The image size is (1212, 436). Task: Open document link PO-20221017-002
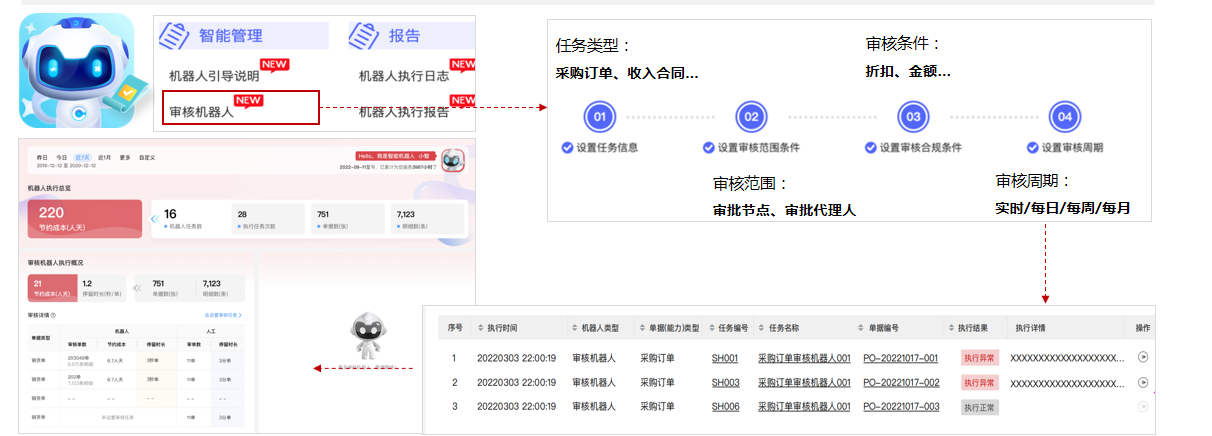click(901, 382)
